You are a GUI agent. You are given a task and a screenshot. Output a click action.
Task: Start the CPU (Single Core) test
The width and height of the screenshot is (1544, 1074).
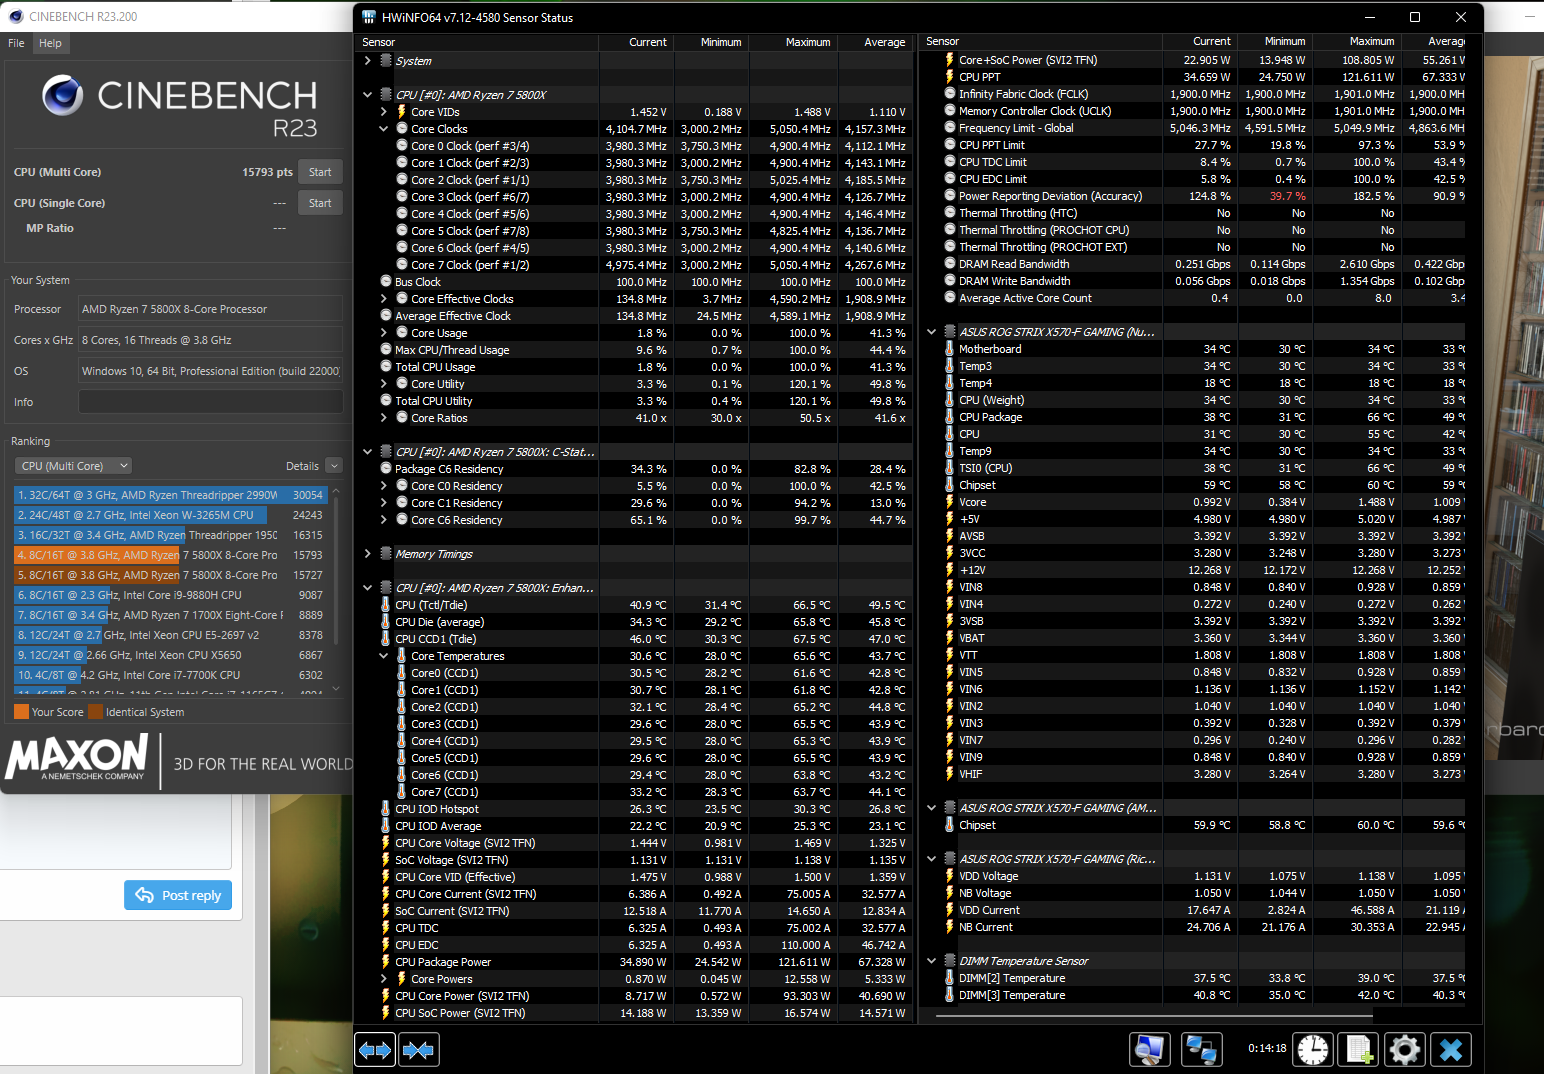tap(320, 203)
